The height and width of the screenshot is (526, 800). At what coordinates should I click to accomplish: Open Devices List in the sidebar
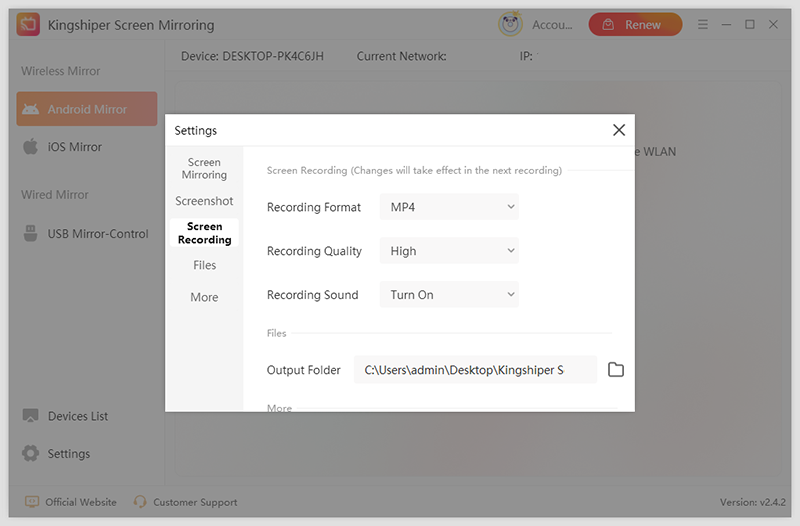[x=65, y=416]
